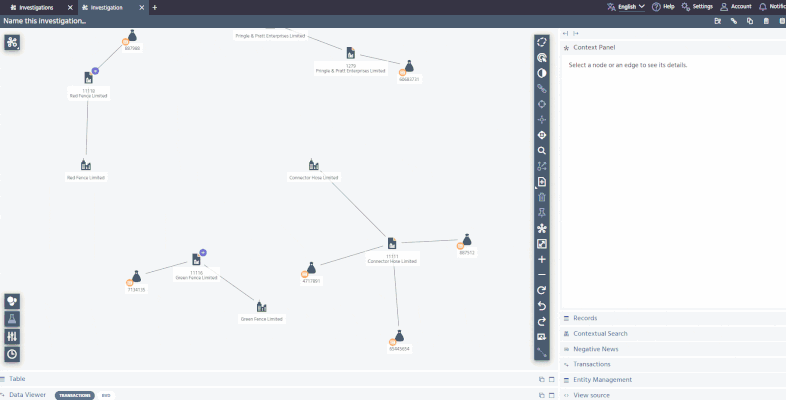This screenshot has width=786, height=400.
Task: Select the white pill next to TRANSACTIONS
Action: coord(106,395)
